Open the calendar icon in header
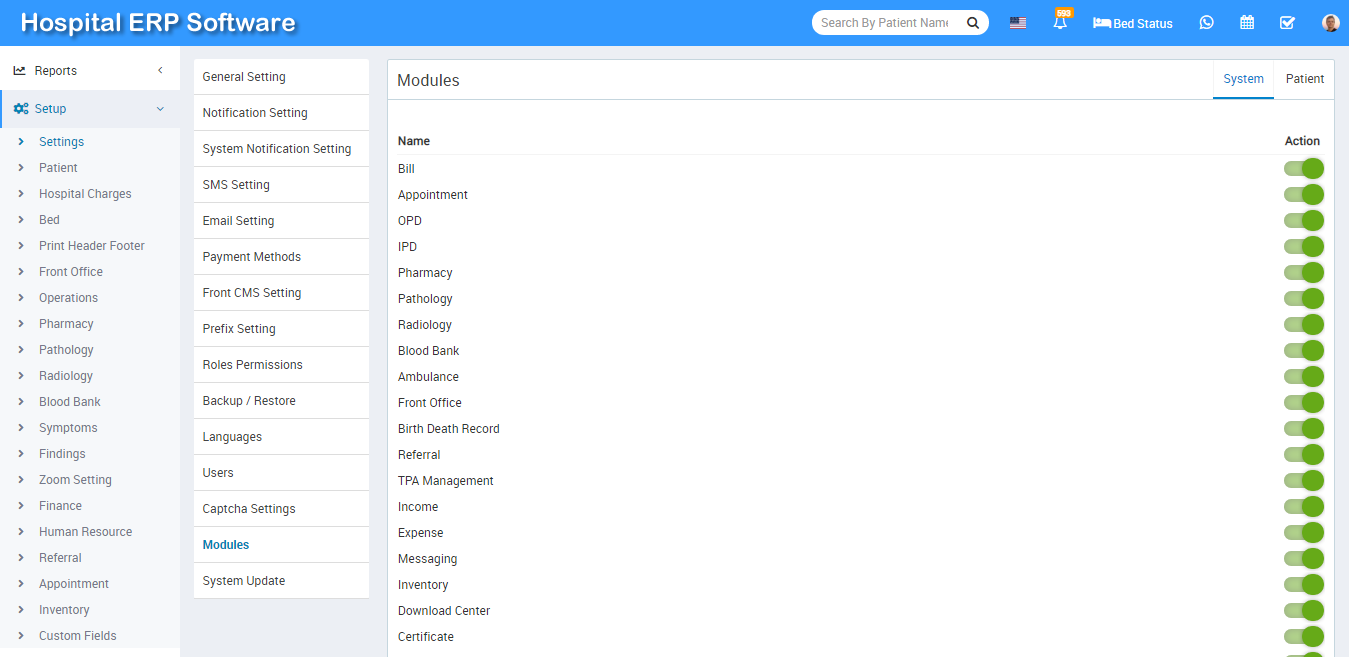Screen dimensions: 1349x657 pos(1247,23)
